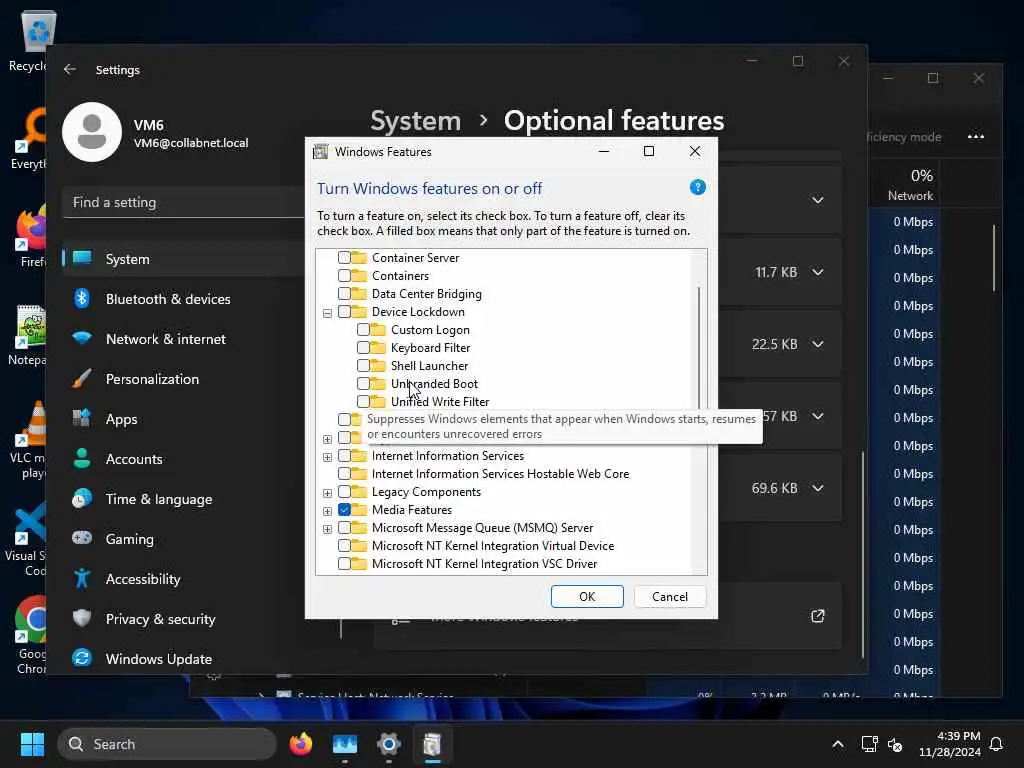This screenshot has height=768, width=1024.
Task: Open System in the Settings sidebar
Action: pyautogui.click(x=183, y=259)
